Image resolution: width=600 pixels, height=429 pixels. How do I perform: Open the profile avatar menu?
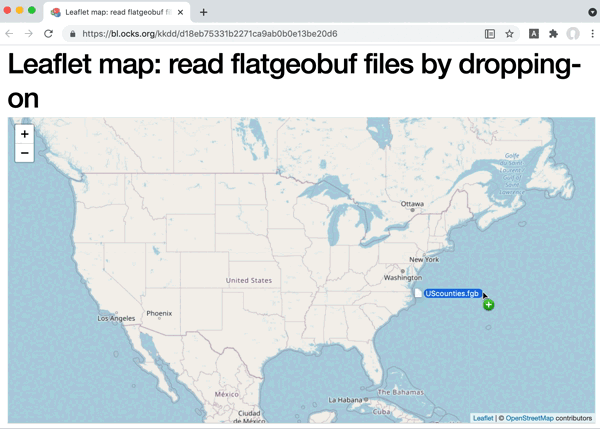(573, 34)
